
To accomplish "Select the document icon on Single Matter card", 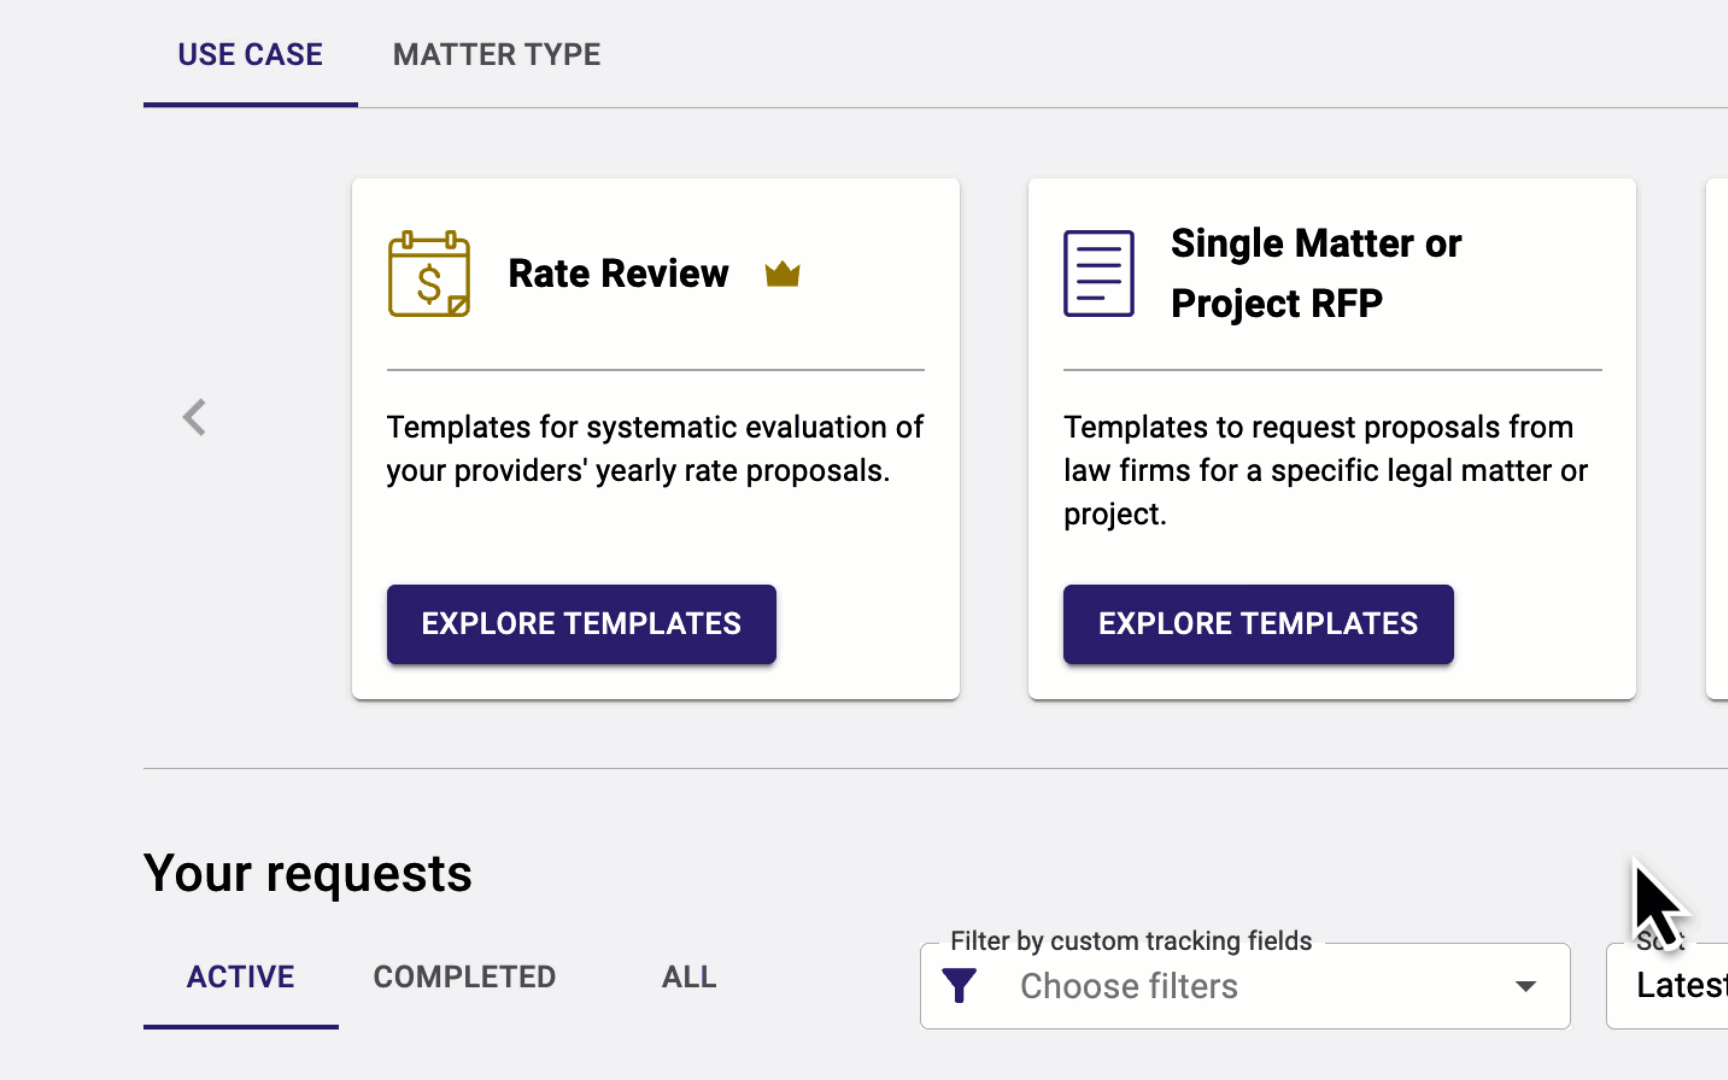I will [1098, 272].
